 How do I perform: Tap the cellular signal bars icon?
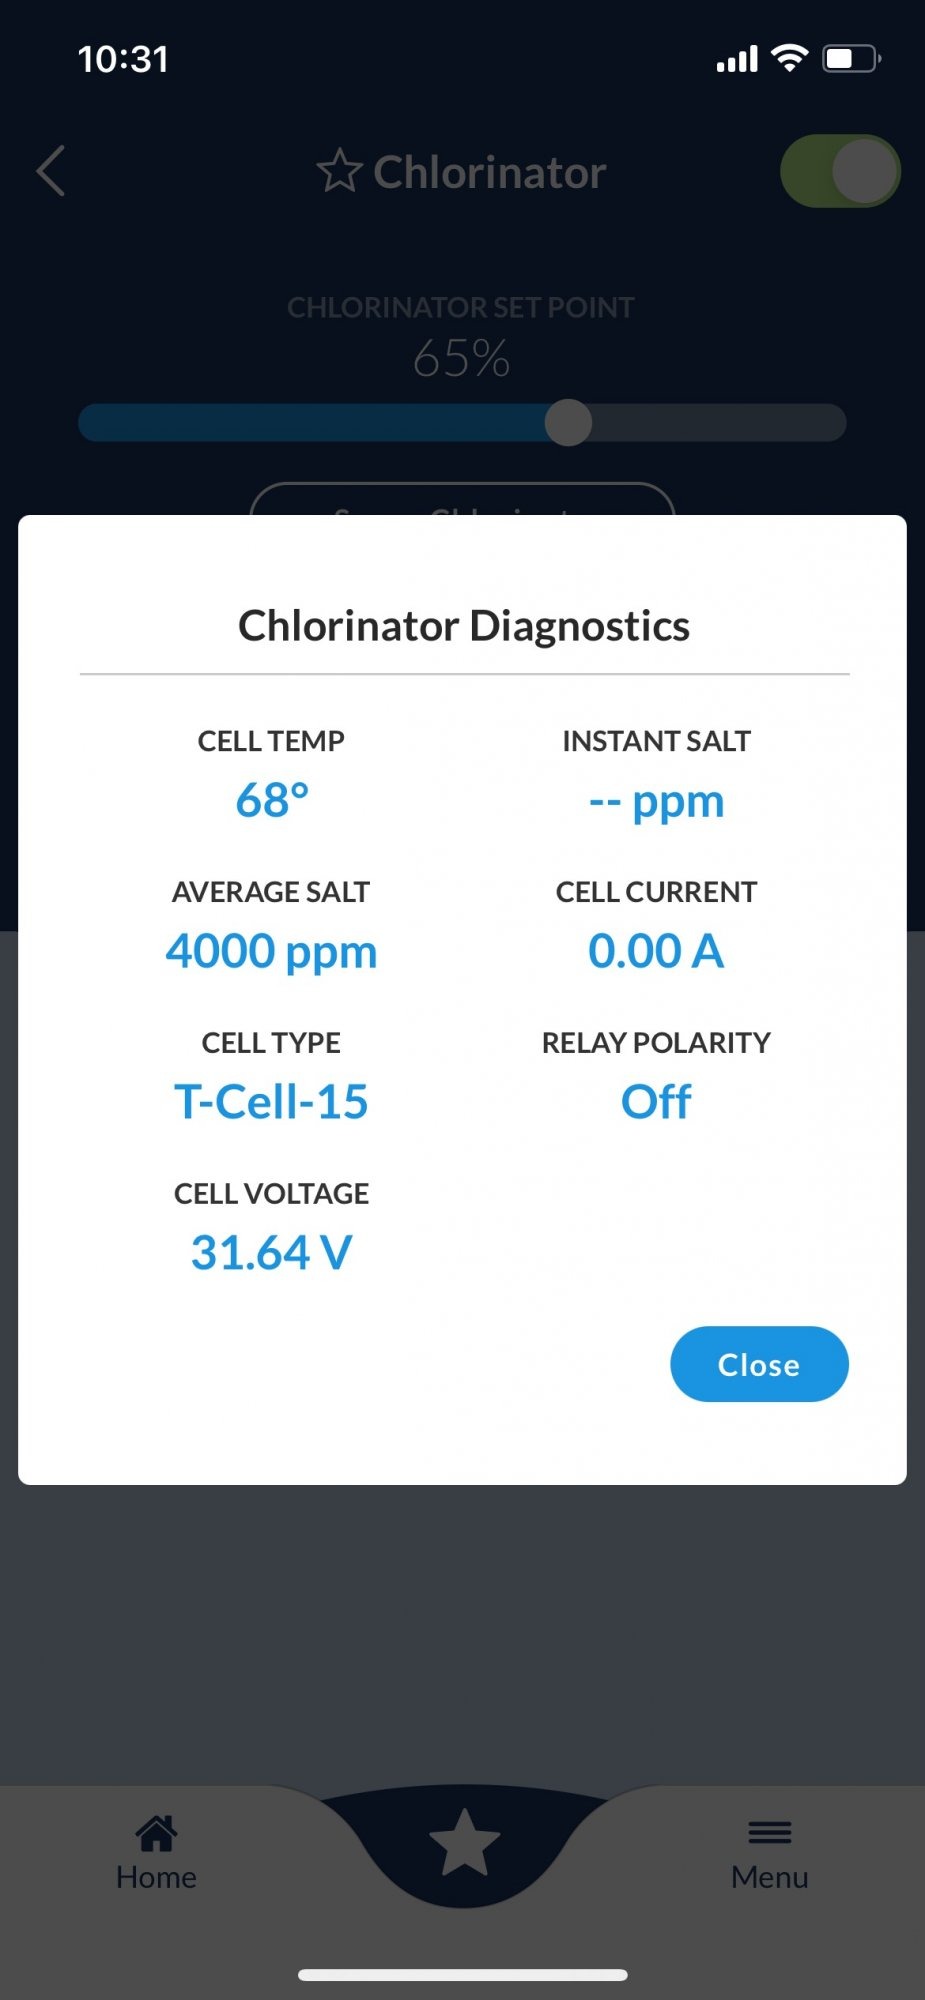(x=737, y=60)
